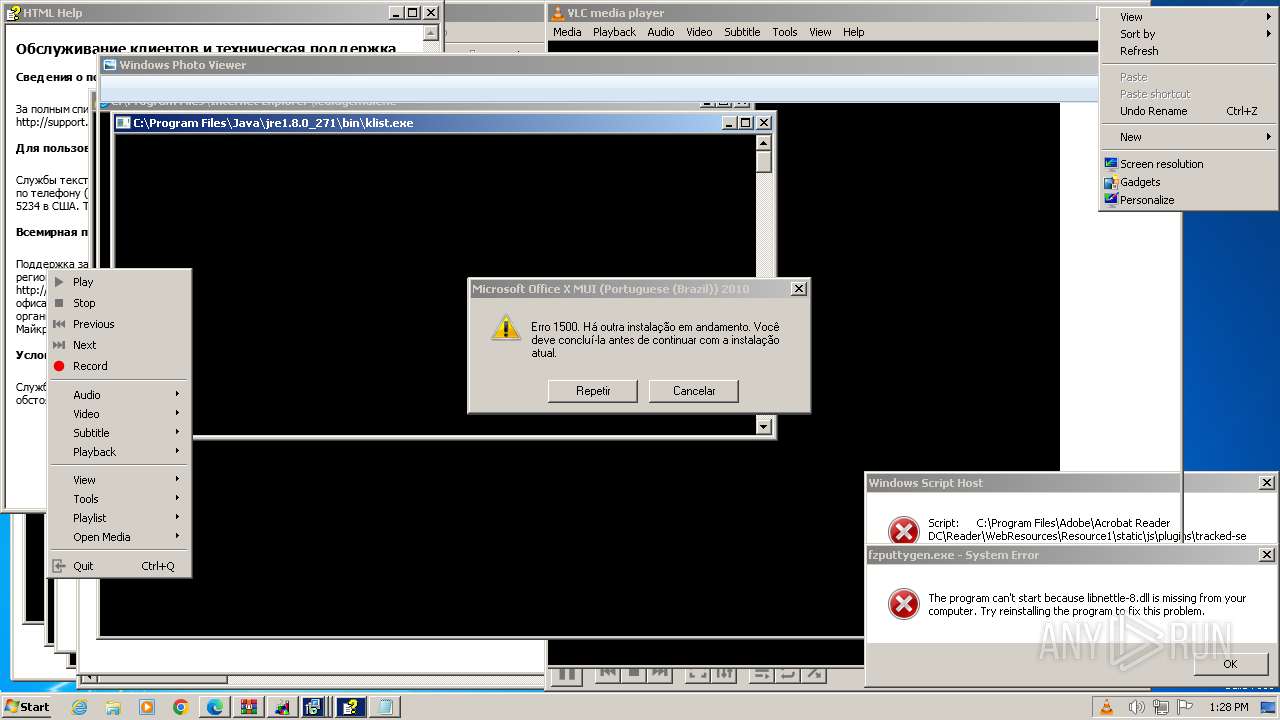
Task: Click the VLC cone title bar icon
Action: tap(558, 13)
